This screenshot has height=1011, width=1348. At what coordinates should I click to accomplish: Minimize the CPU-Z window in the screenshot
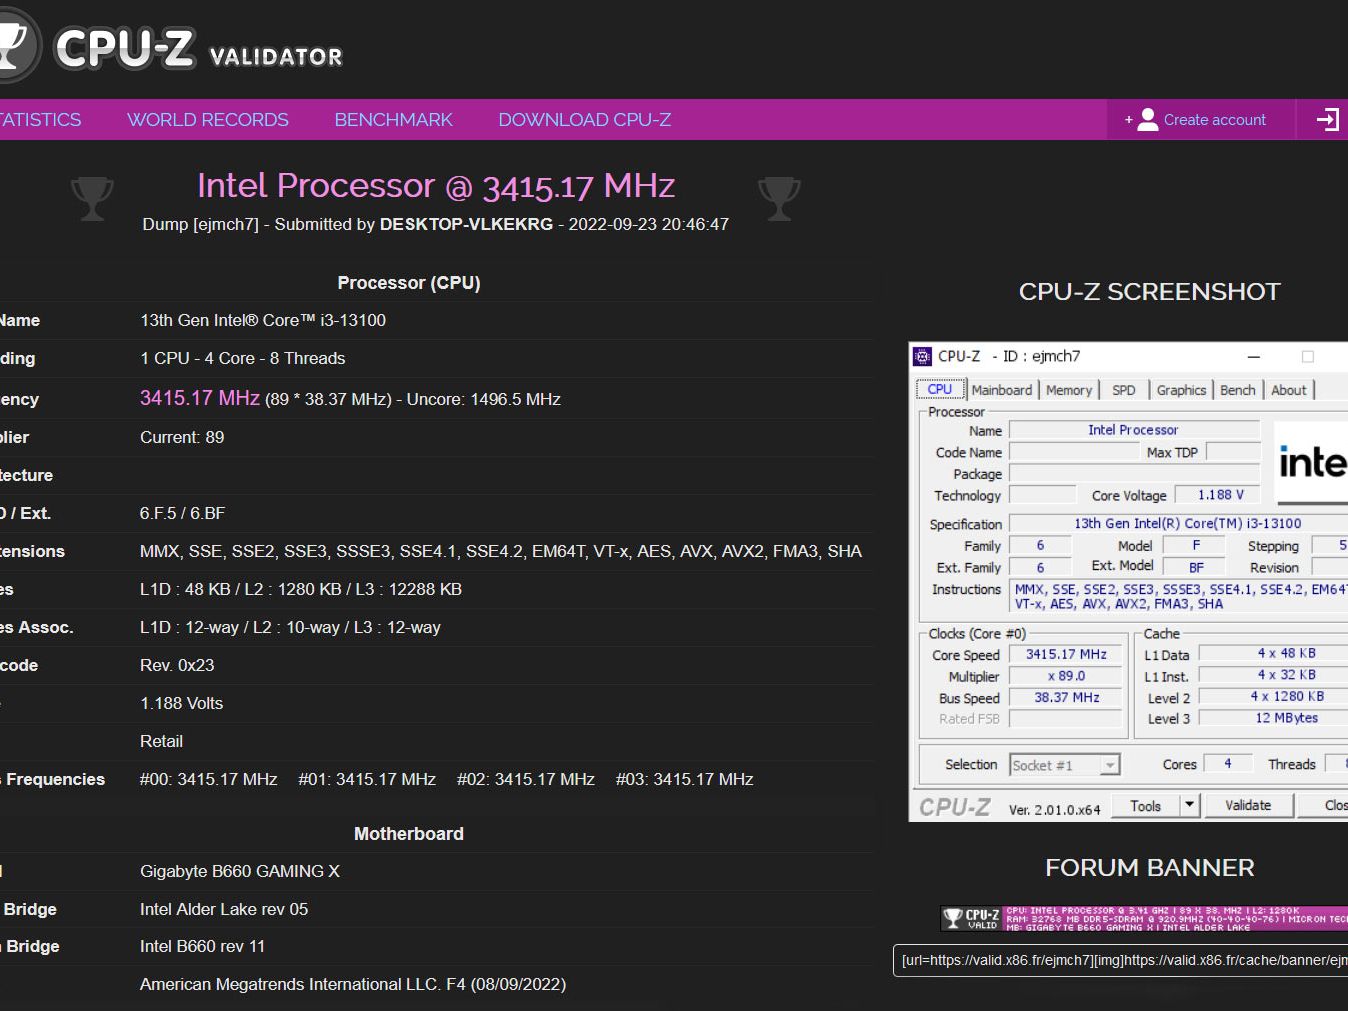(x=1254, y=357)
